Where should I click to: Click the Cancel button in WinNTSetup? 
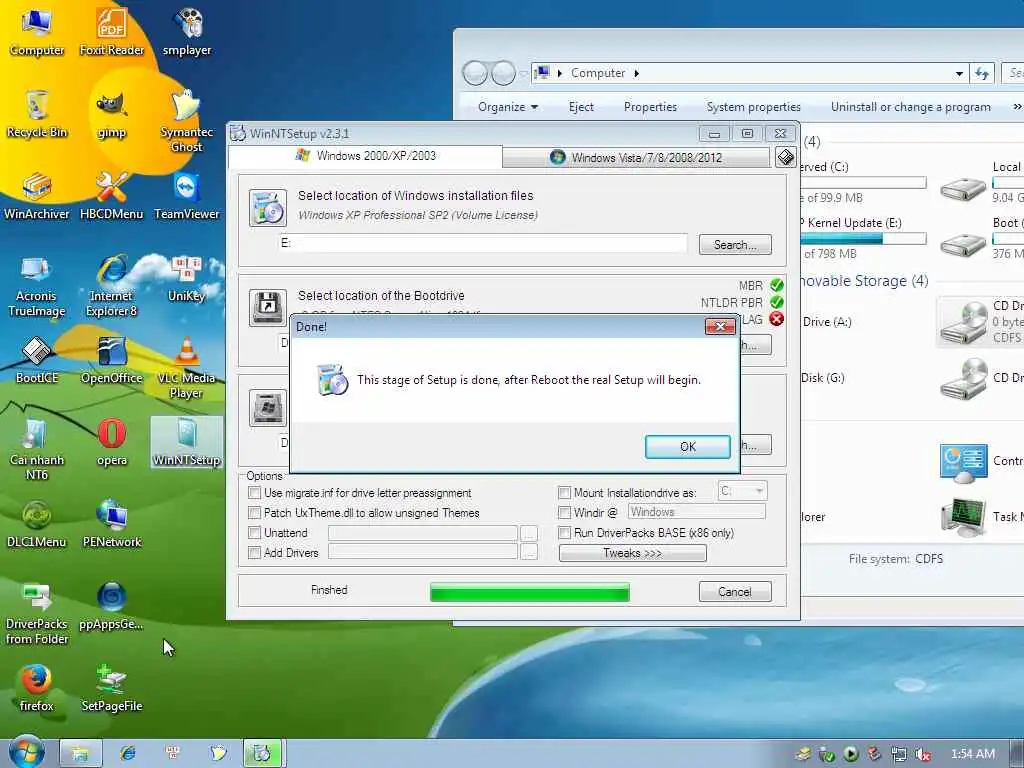coord(735,592)
